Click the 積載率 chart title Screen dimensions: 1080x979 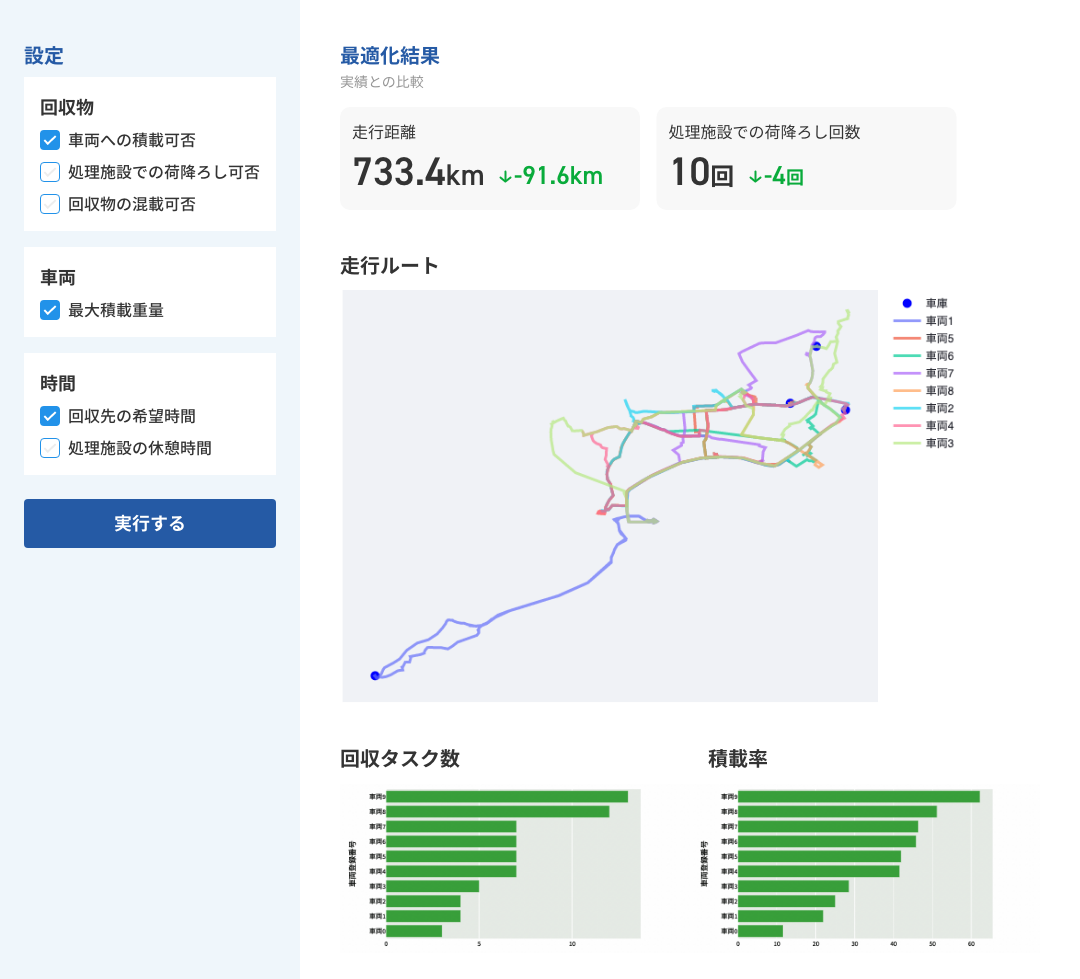pos(738,759)
